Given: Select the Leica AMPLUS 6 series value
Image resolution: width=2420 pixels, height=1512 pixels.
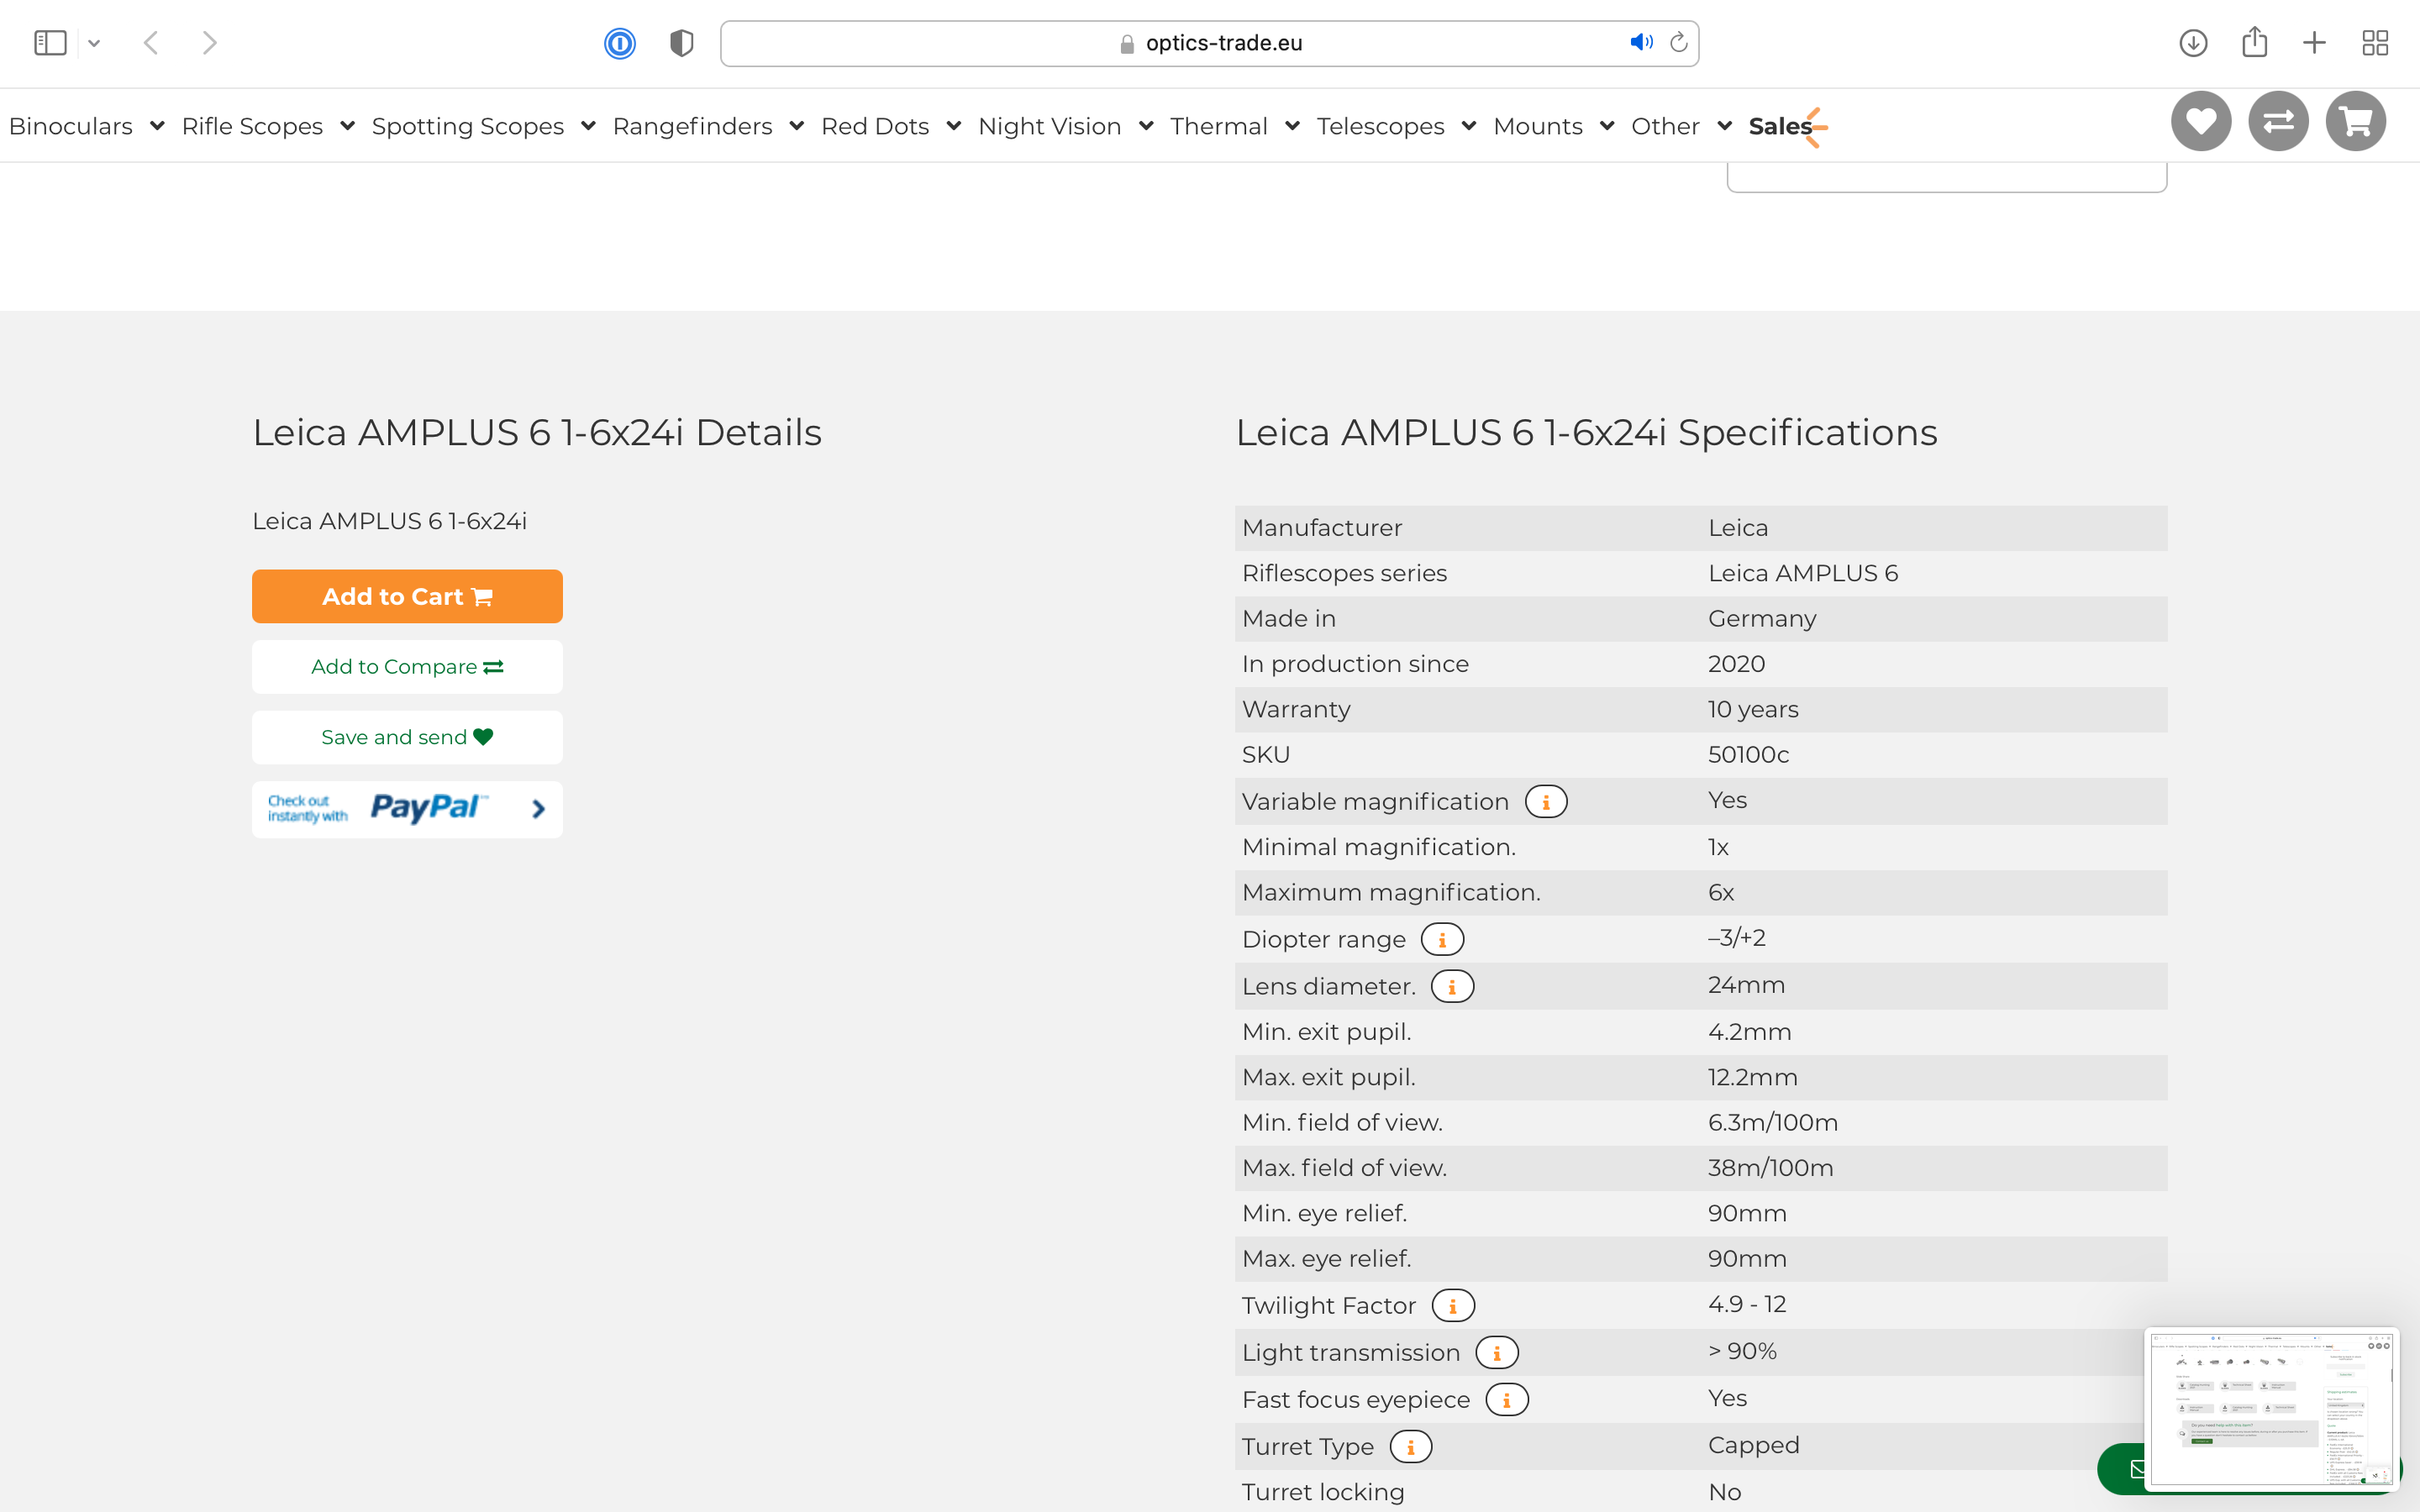Looking at the screenshot, I should [1803, 573].
